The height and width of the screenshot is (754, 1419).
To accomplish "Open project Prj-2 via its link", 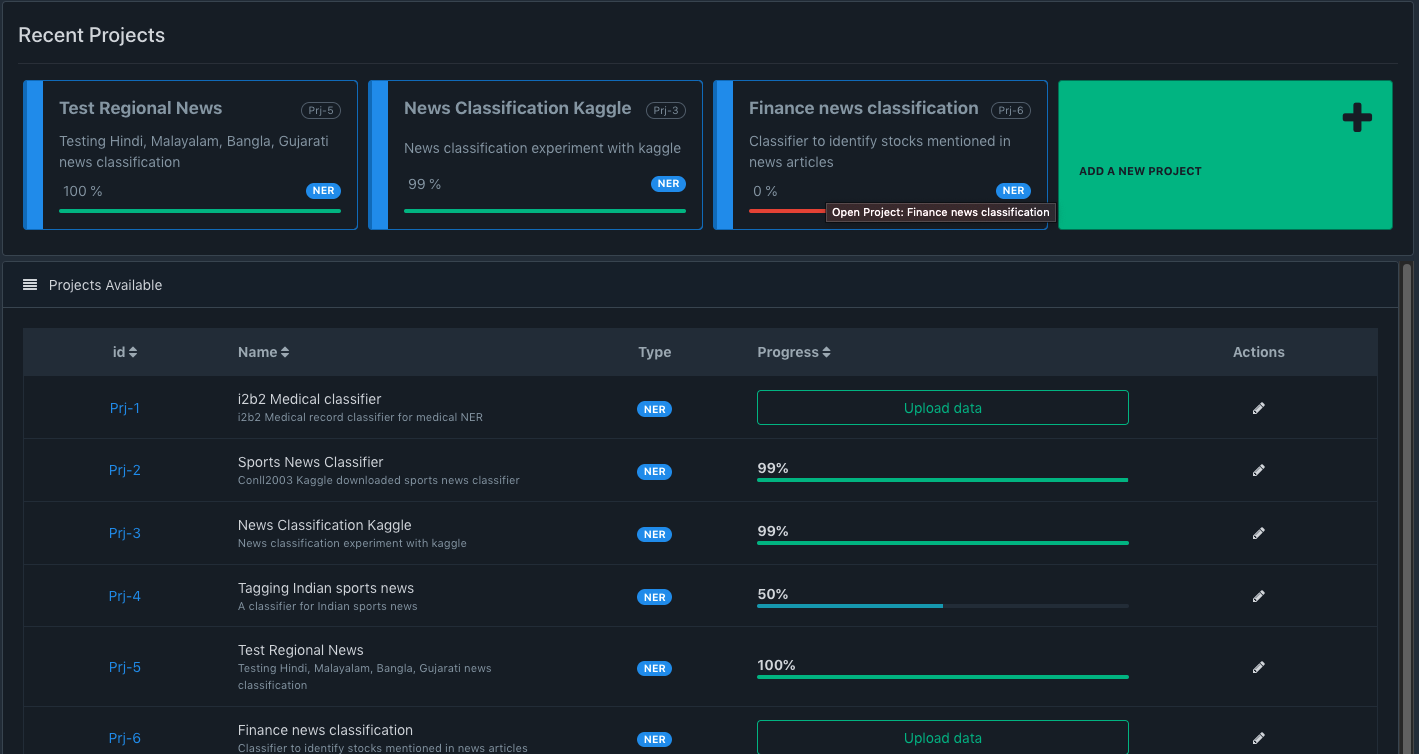I will click(124, 470).
